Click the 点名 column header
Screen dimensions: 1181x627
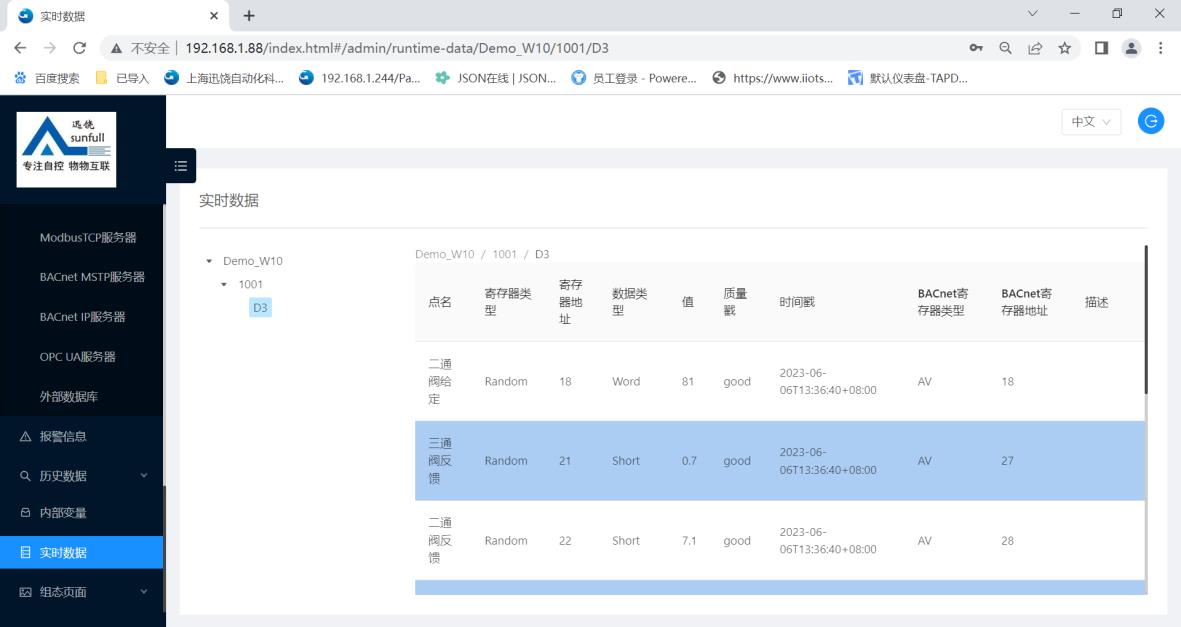(x=440, y=302)
